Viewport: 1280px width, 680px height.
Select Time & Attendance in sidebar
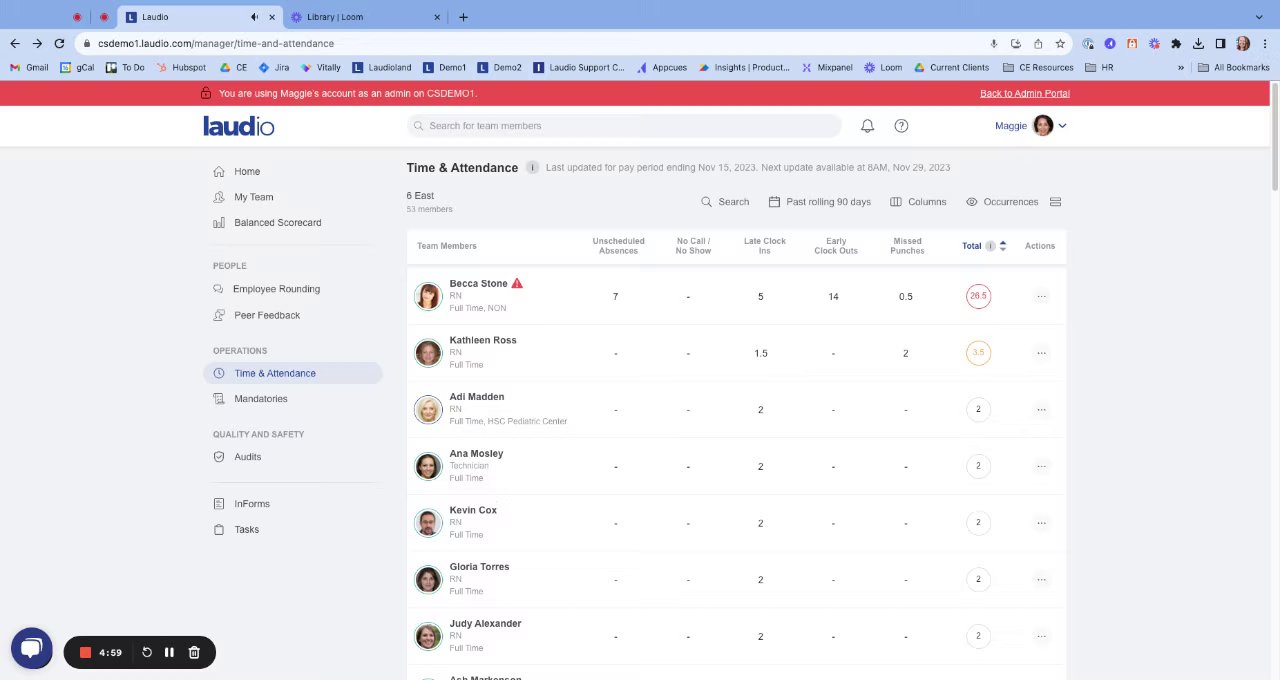[x=292, y=373]
